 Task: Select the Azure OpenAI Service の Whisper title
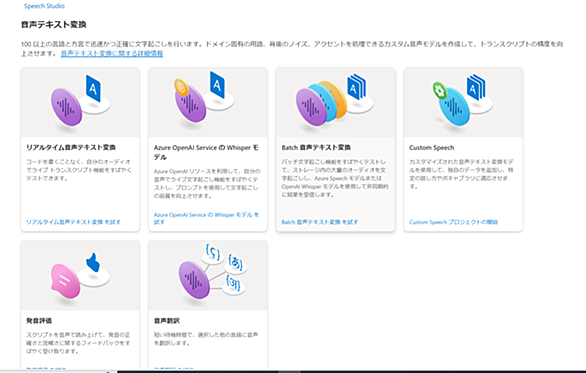pyautogui.click(x=206, y=152)
